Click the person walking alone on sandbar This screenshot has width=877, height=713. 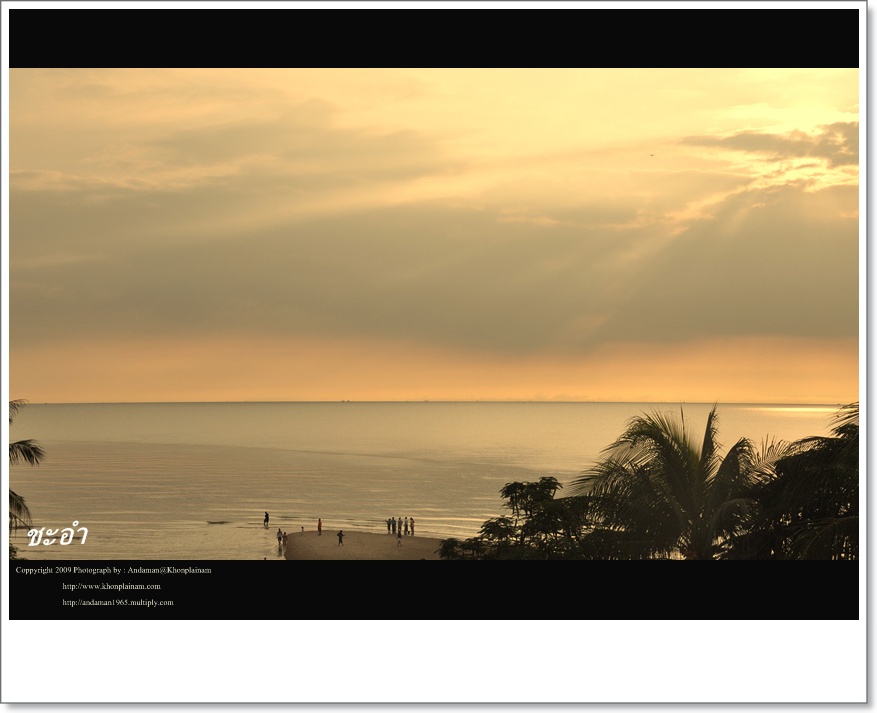(x=340, y=538)
